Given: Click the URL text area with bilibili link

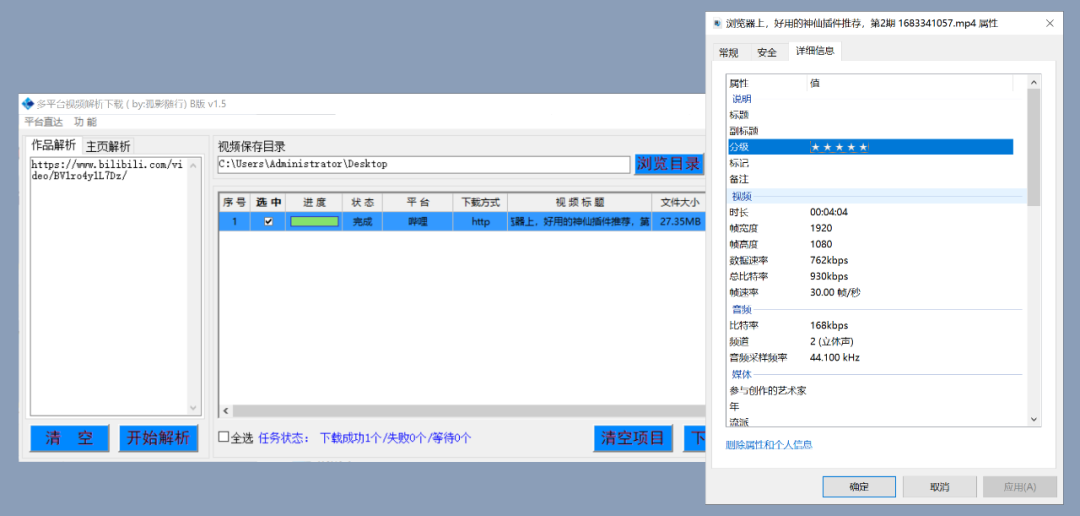Looking at the screenshot, I should pyautogui.click(x=107, y=286).
